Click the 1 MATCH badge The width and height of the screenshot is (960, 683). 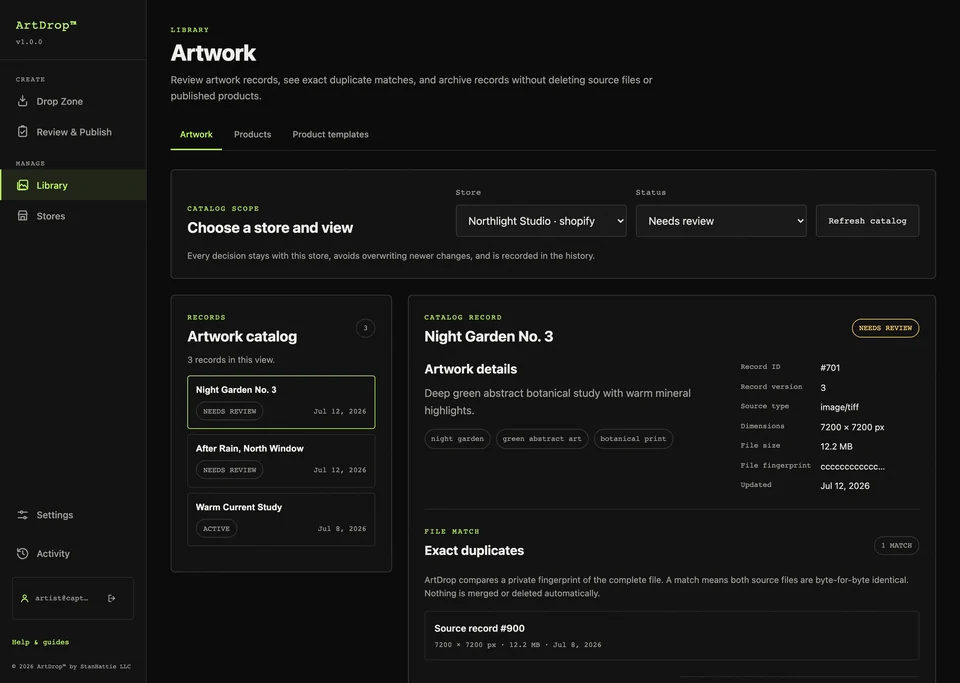[896, 545]
